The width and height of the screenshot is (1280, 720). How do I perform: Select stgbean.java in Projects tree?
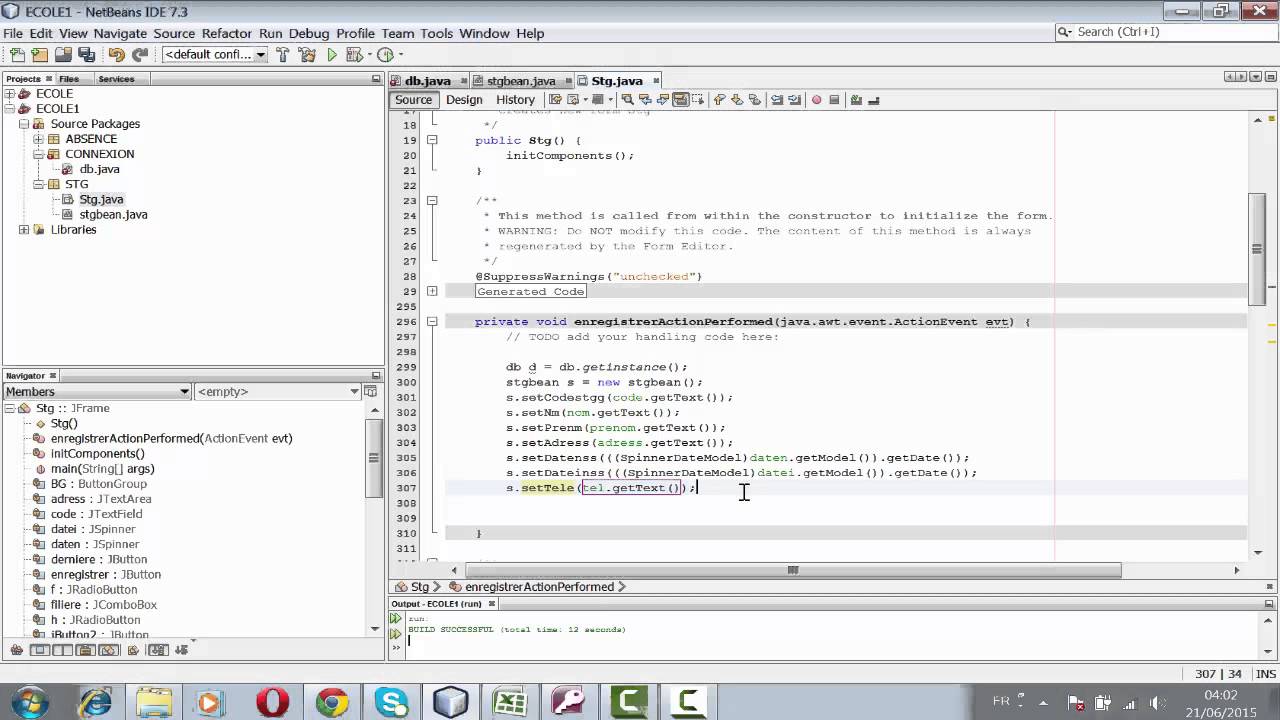pyautogui.click(x=113, y=214)
